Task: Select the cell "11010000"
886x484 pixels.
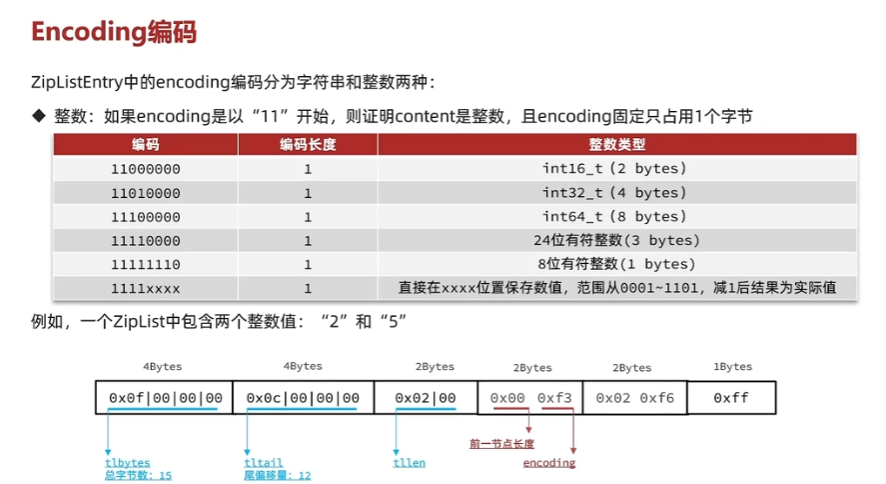Action: [146, 193]
